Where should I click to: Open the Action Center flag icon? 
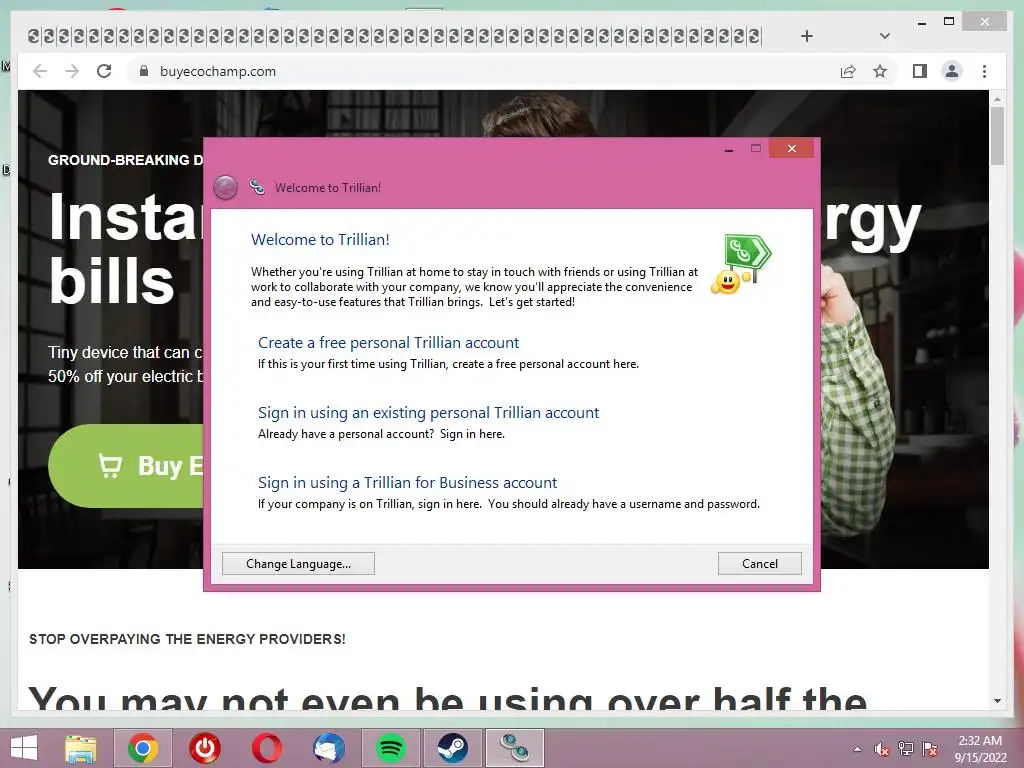coord(930,749)
